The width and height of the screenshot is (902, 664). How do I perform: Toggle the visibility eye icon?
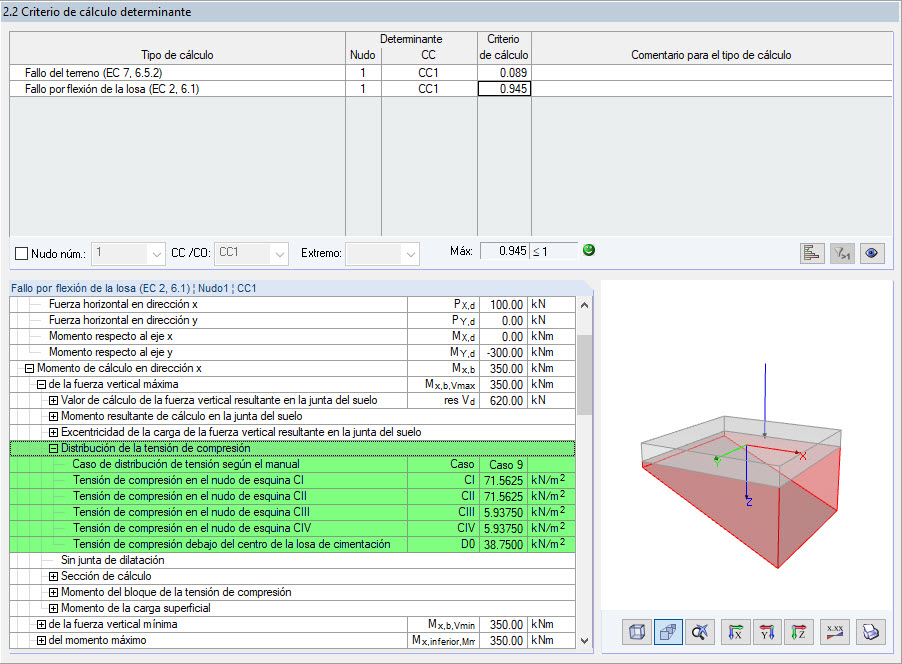click(872, 253)
